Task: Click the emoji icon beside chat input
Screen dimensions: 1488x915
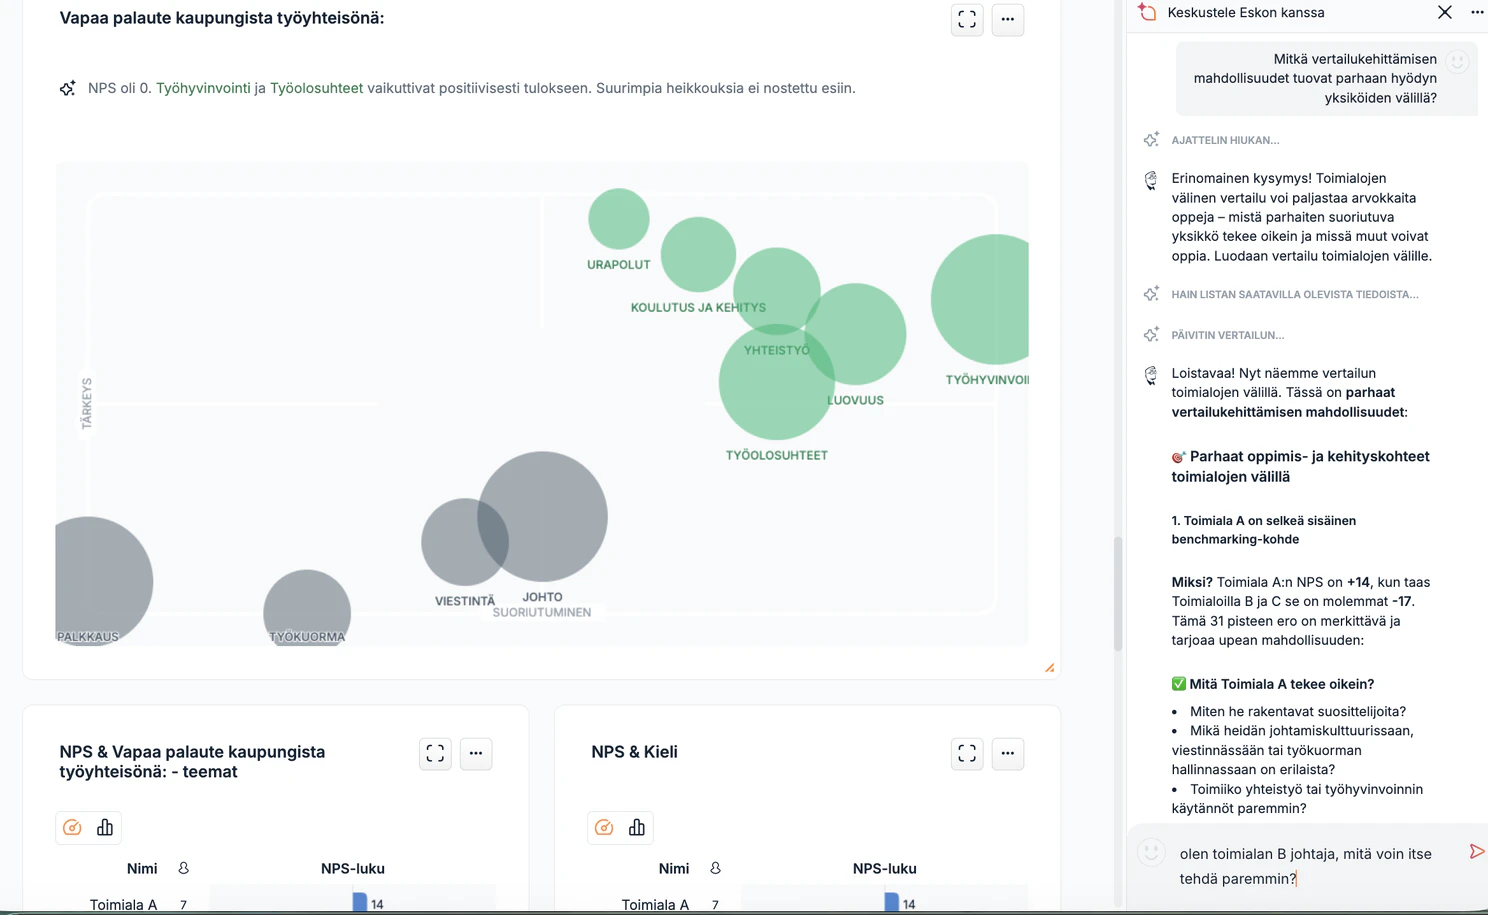Action: click(x=1151, y=852)
